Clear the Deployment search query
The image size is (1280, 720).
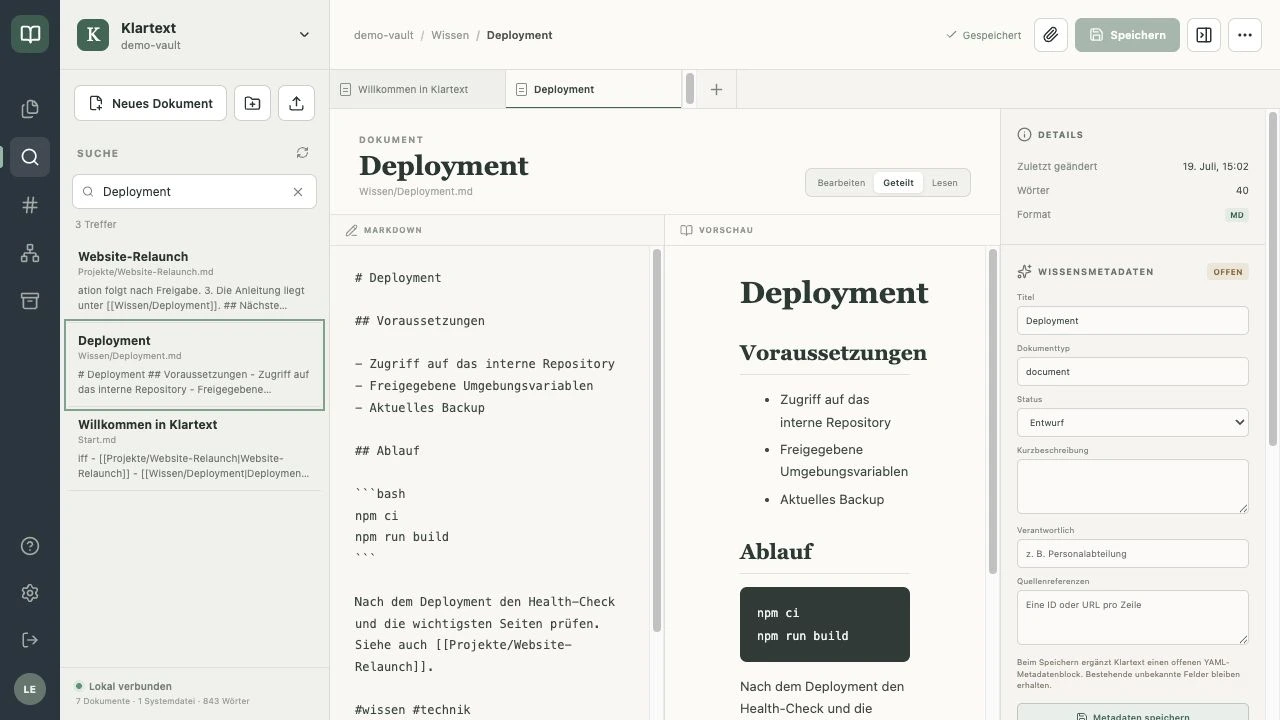click(x=297, y=192)
